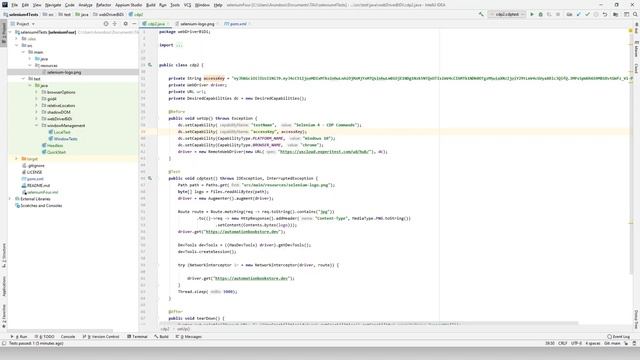Screen dimensions: 640x360
Task: Click the Search Everywhere magnifier icon
Action: 635,14
